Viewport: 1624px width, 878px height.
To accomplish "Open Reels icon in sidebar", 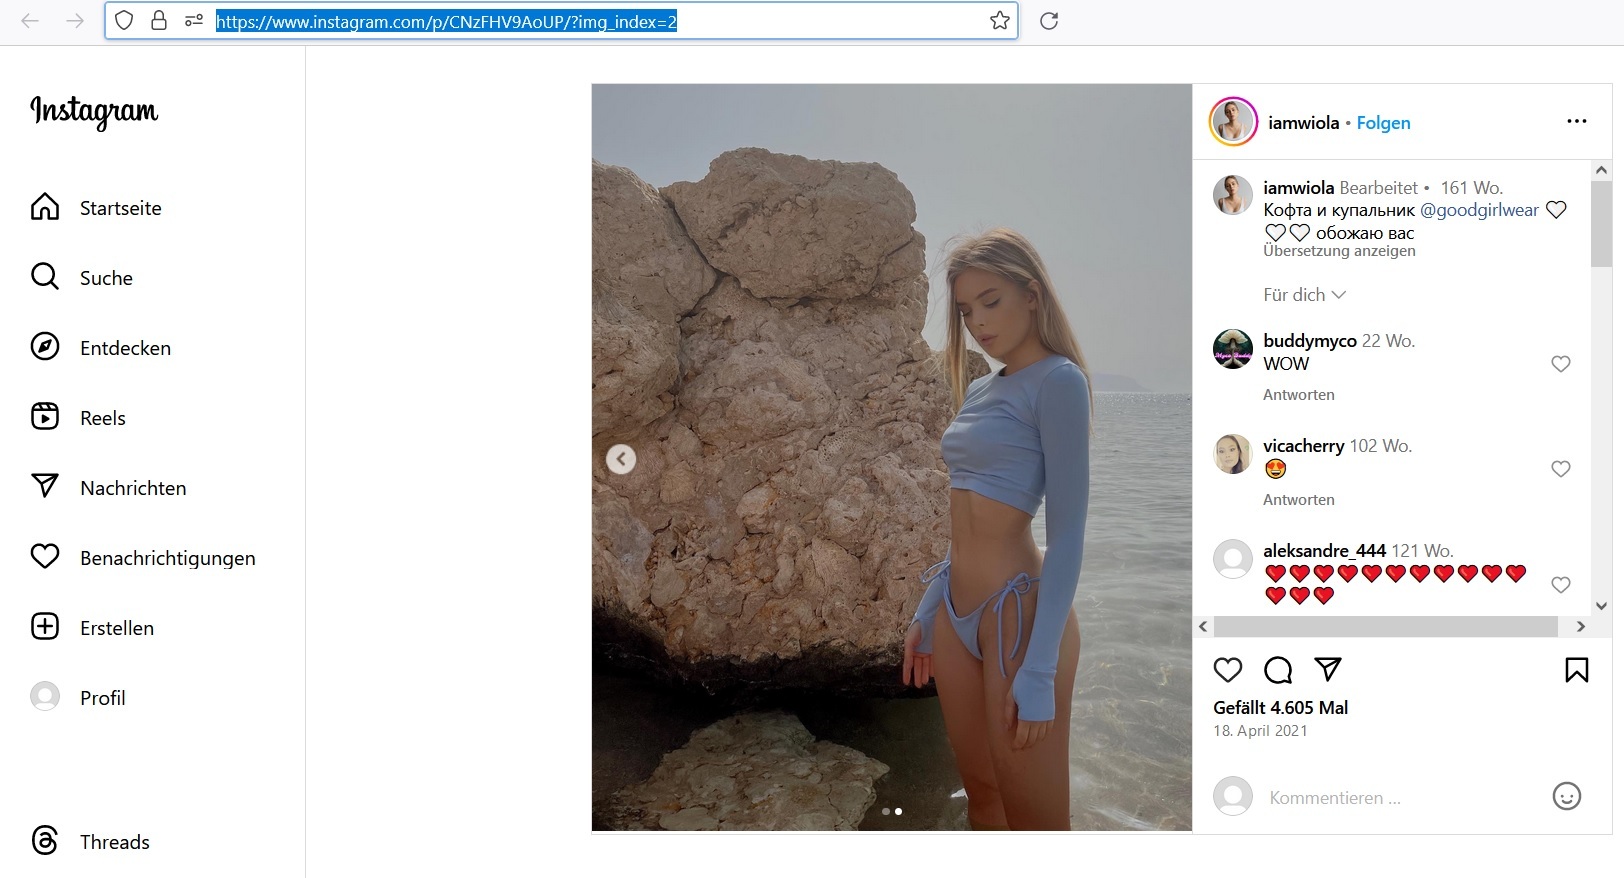I will (45, 417).
